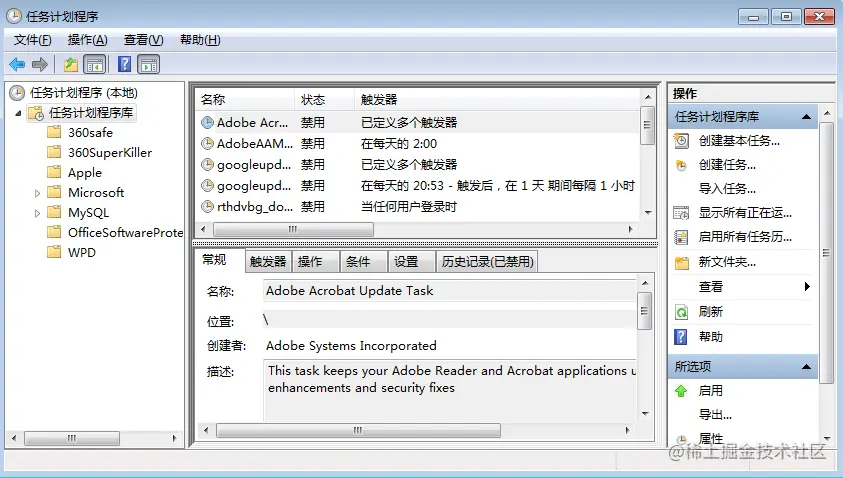This screenshot has height=478, width=843.
Task: Expand the 查看 submenu arrow
Action: click(x=807, y=287)
